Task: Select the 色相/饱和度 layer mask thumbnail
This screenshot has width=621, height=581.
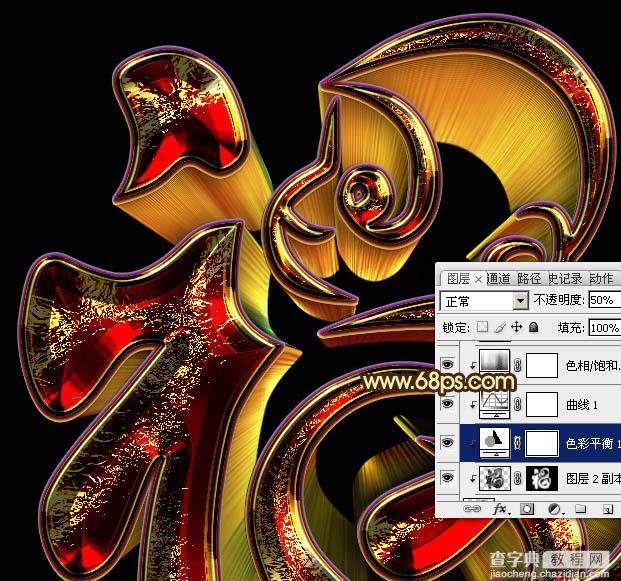Action: coord(542,366)
